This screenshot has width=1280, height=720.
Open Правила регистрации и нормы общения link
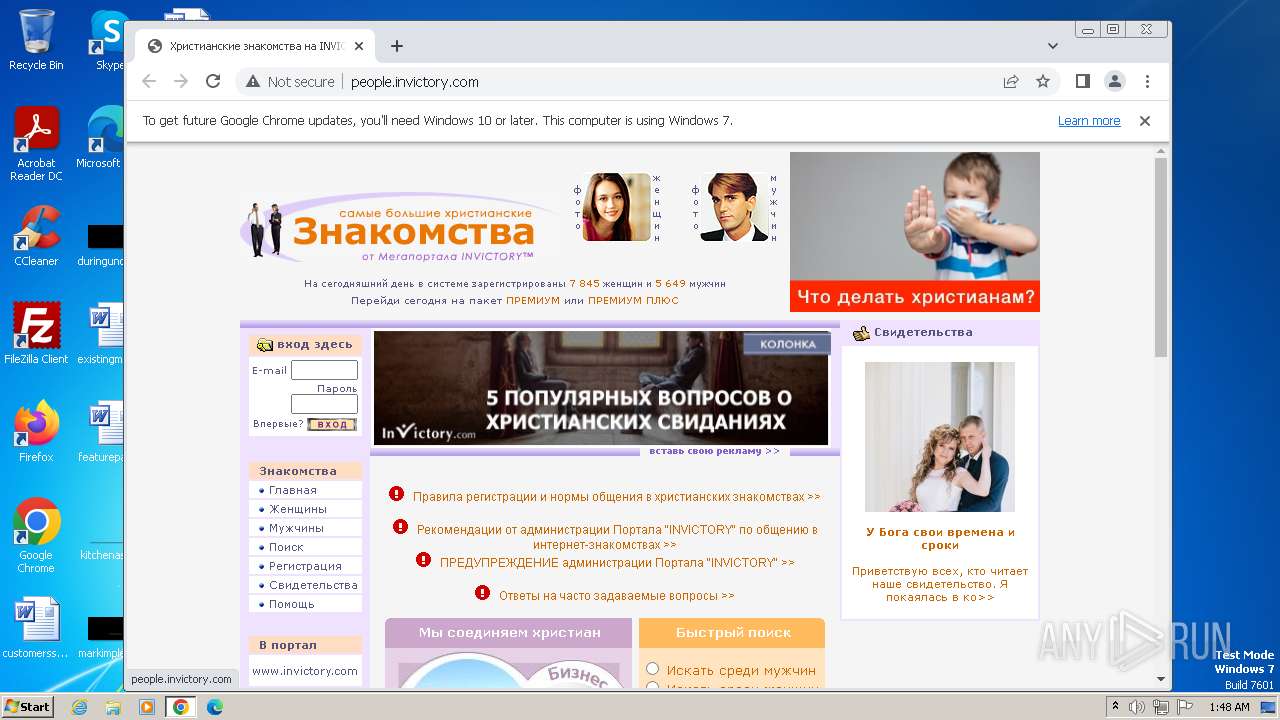616,497
